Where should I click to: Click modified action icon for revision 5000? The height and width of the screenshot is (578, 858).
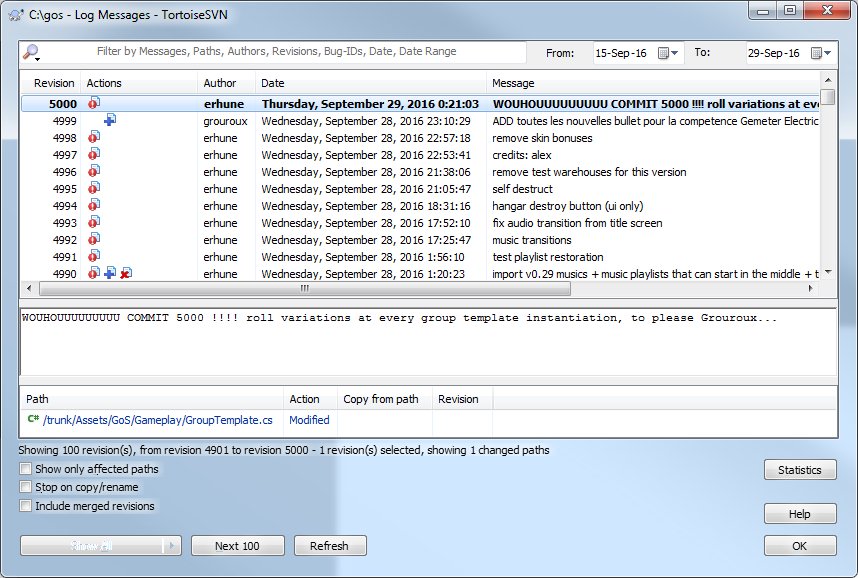94,103
